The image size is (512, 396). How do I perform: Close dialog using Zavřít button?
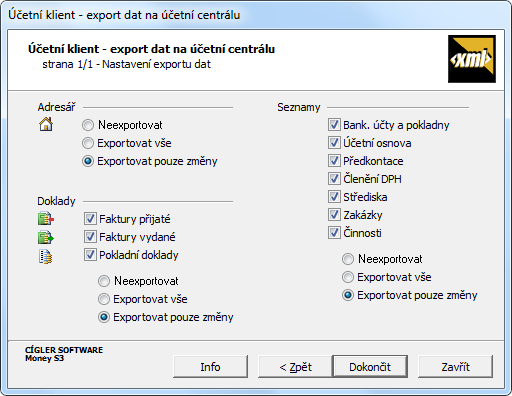tap(455, 367)
